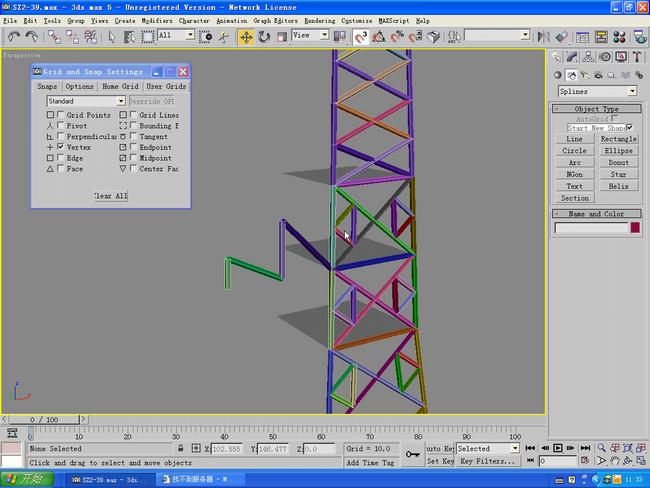Click the 0 / 100 time slider

(x=44, y=420)
